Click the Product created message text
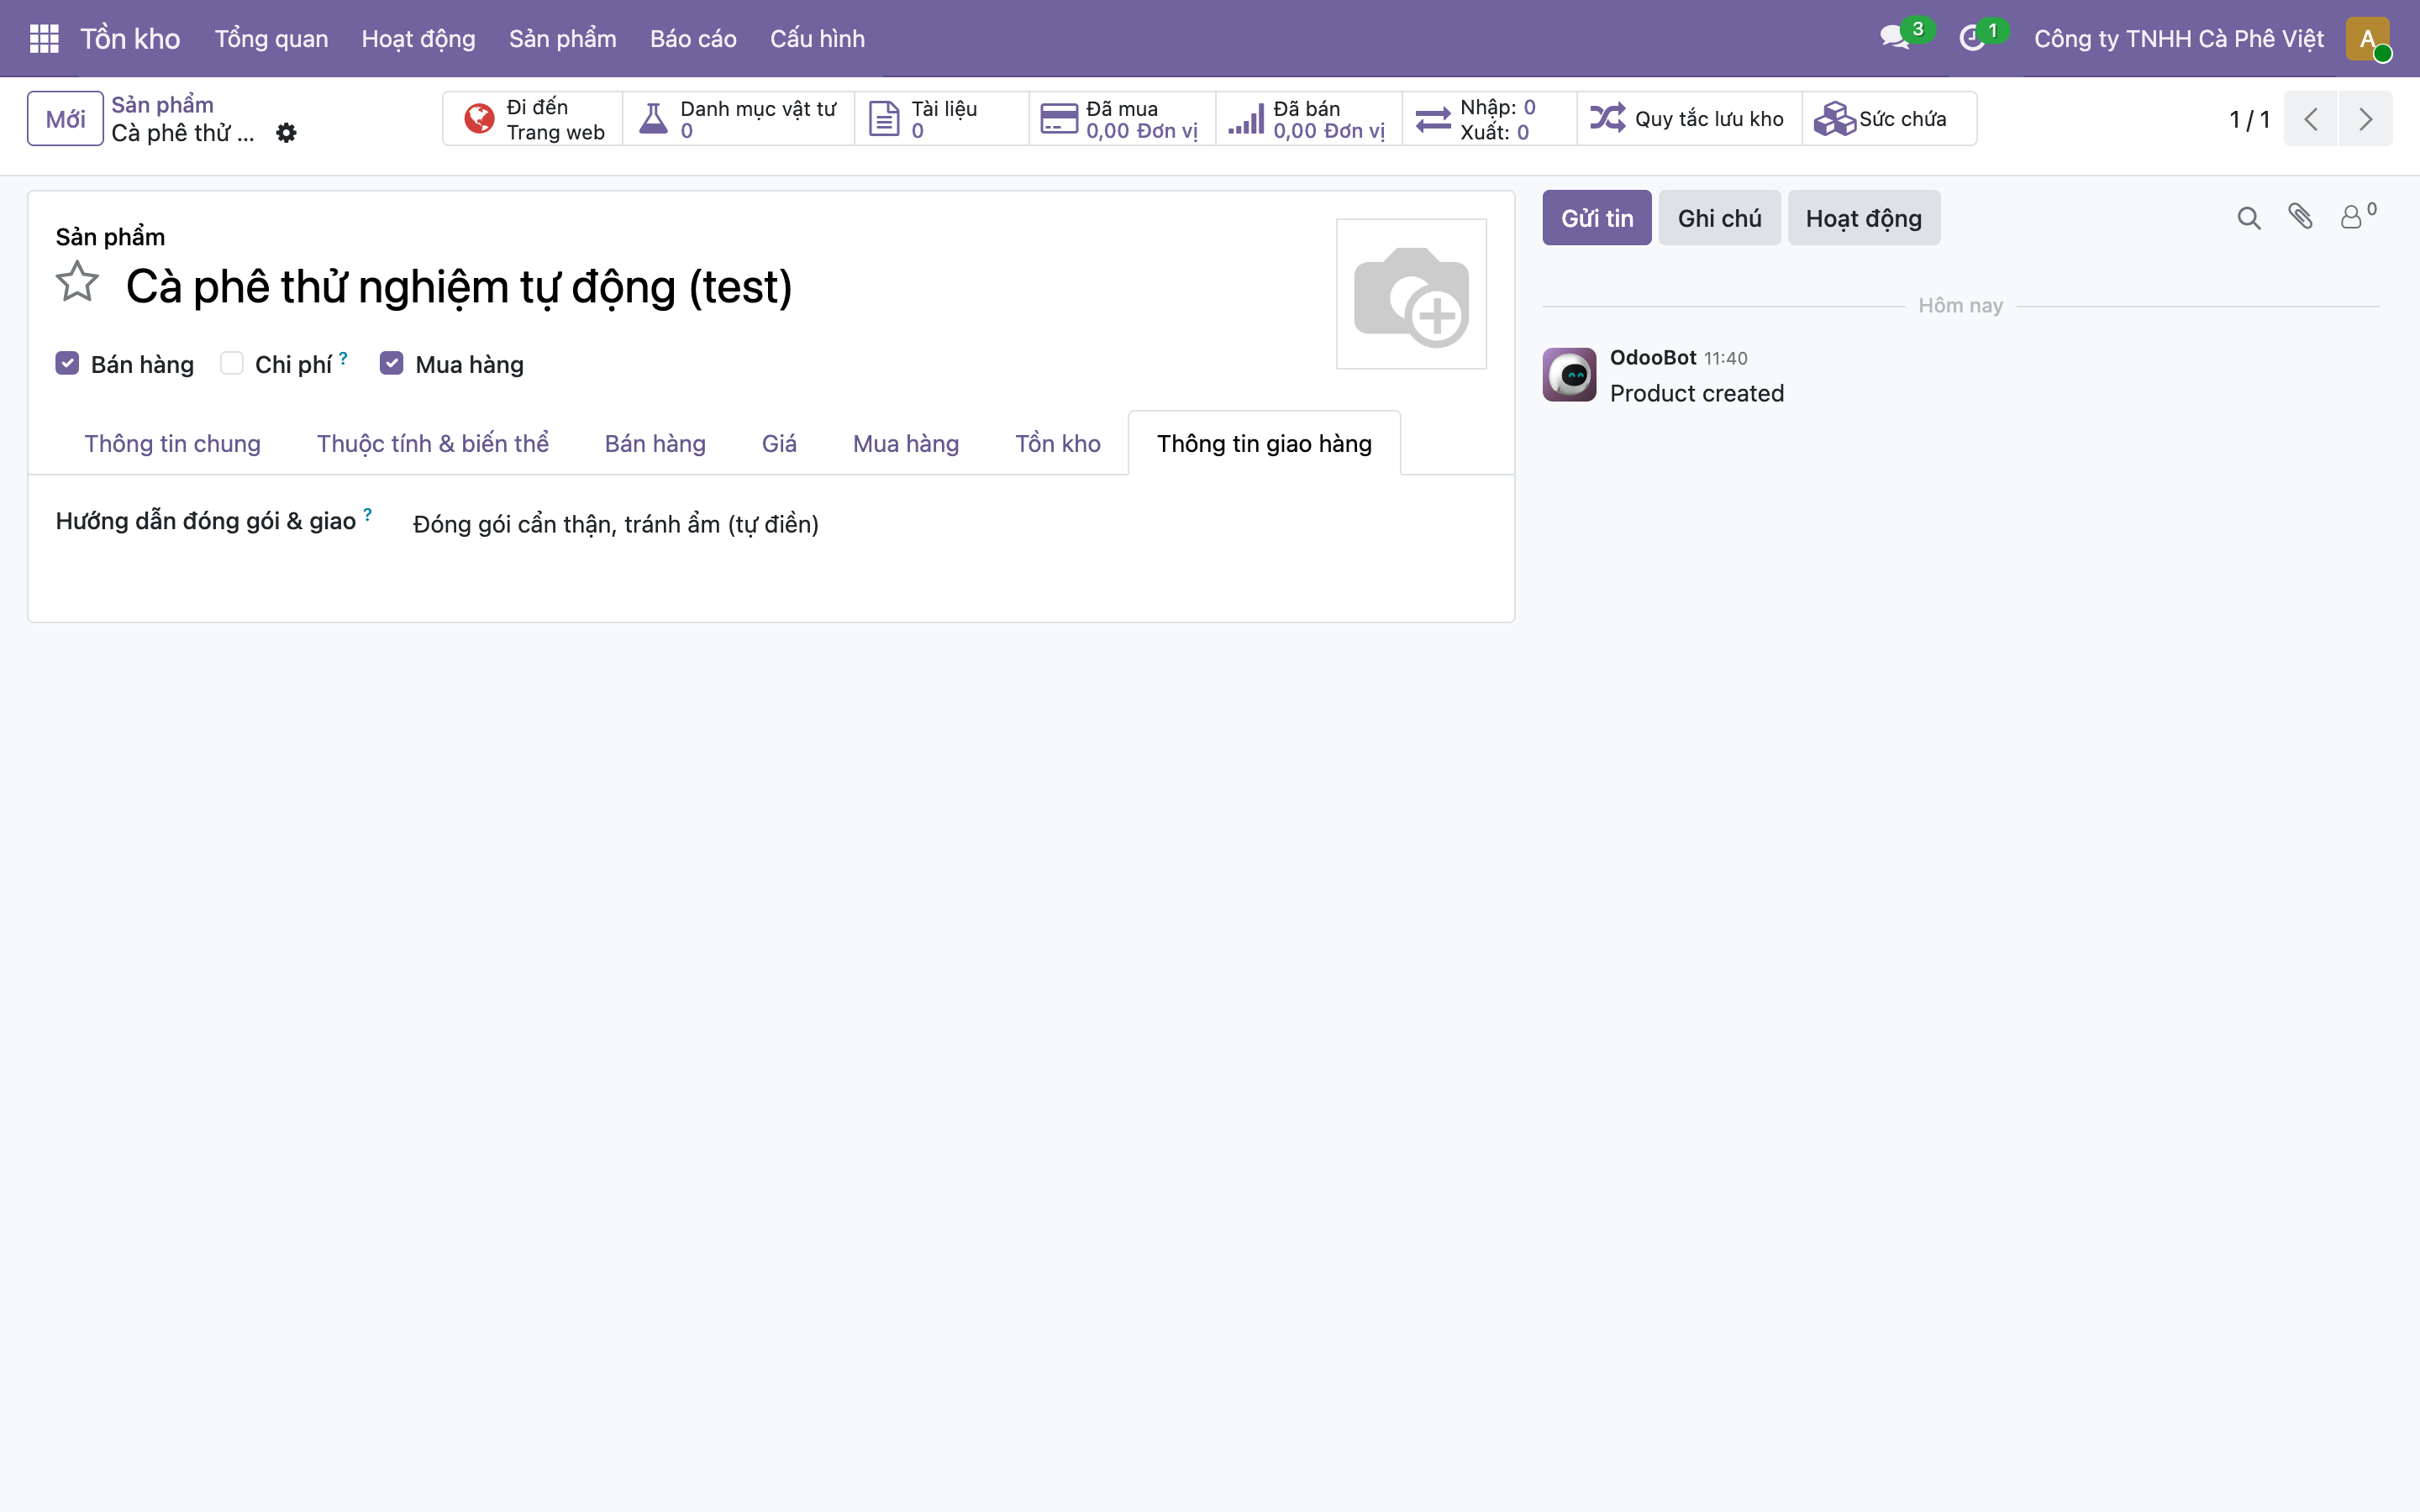The height and width of the screenshot is (1512, 2420). [1696, 393]
